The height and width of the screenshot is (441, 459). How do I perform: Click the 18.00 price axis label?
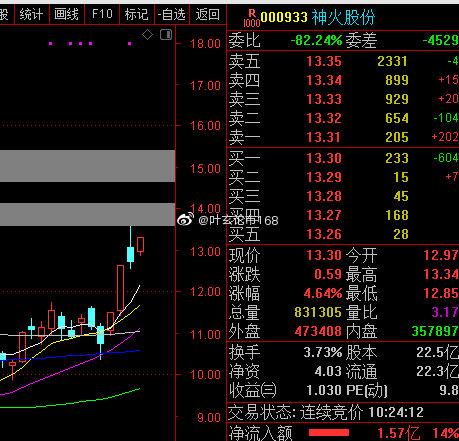pos(205,44)
